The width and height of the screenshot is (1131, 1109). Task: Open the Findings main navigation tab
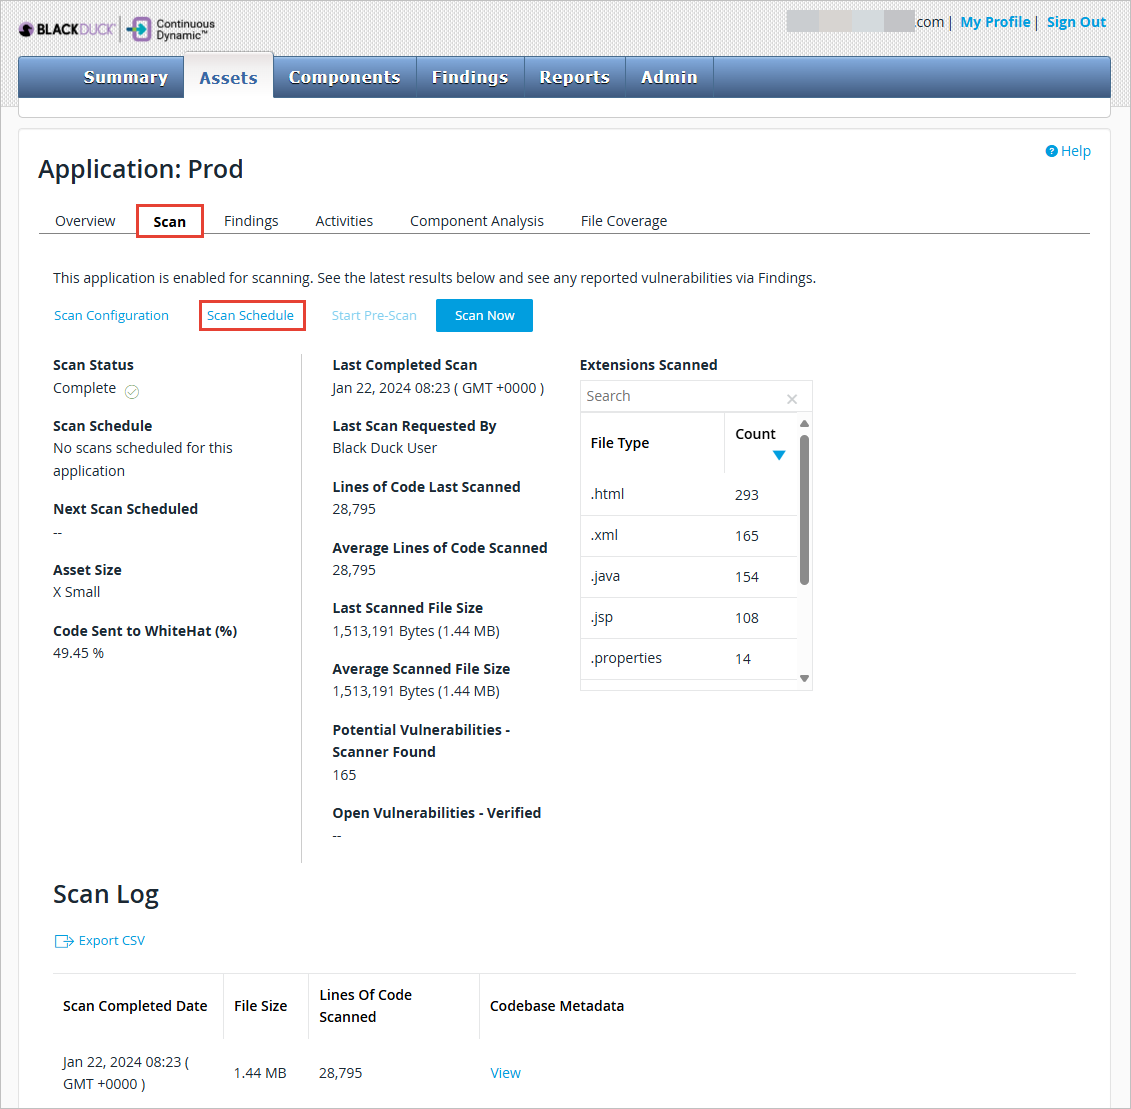point(470,77)
